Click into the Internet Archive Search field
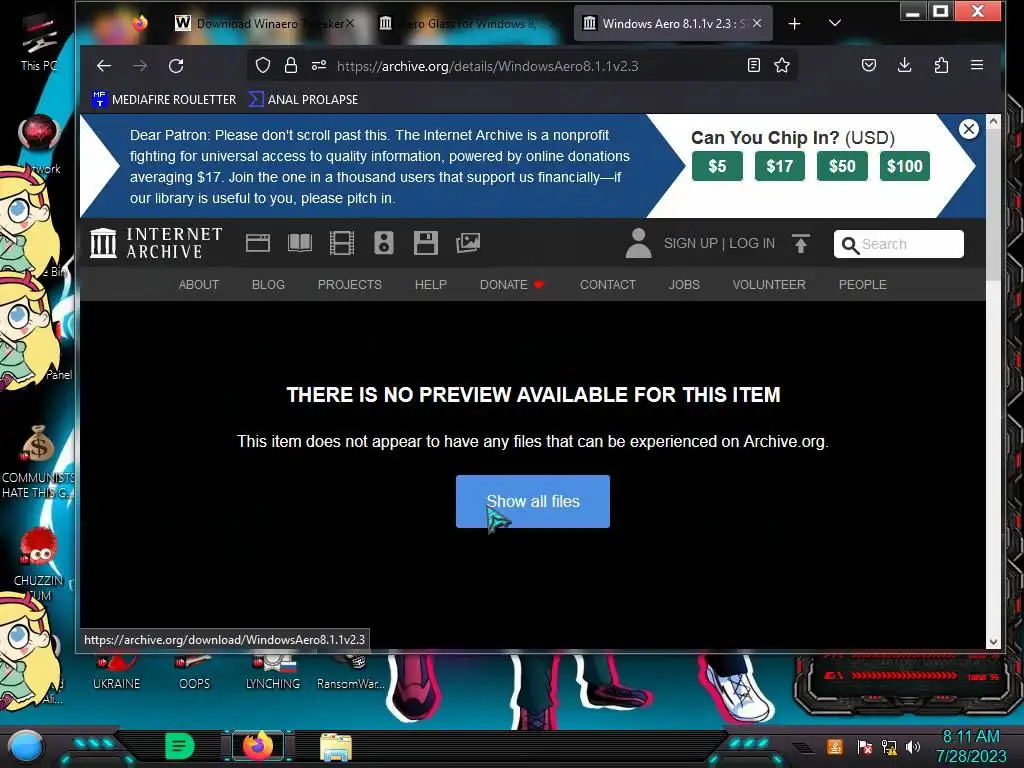The image size is (1024, 768). pyautogui.click(x=899, y=244)
